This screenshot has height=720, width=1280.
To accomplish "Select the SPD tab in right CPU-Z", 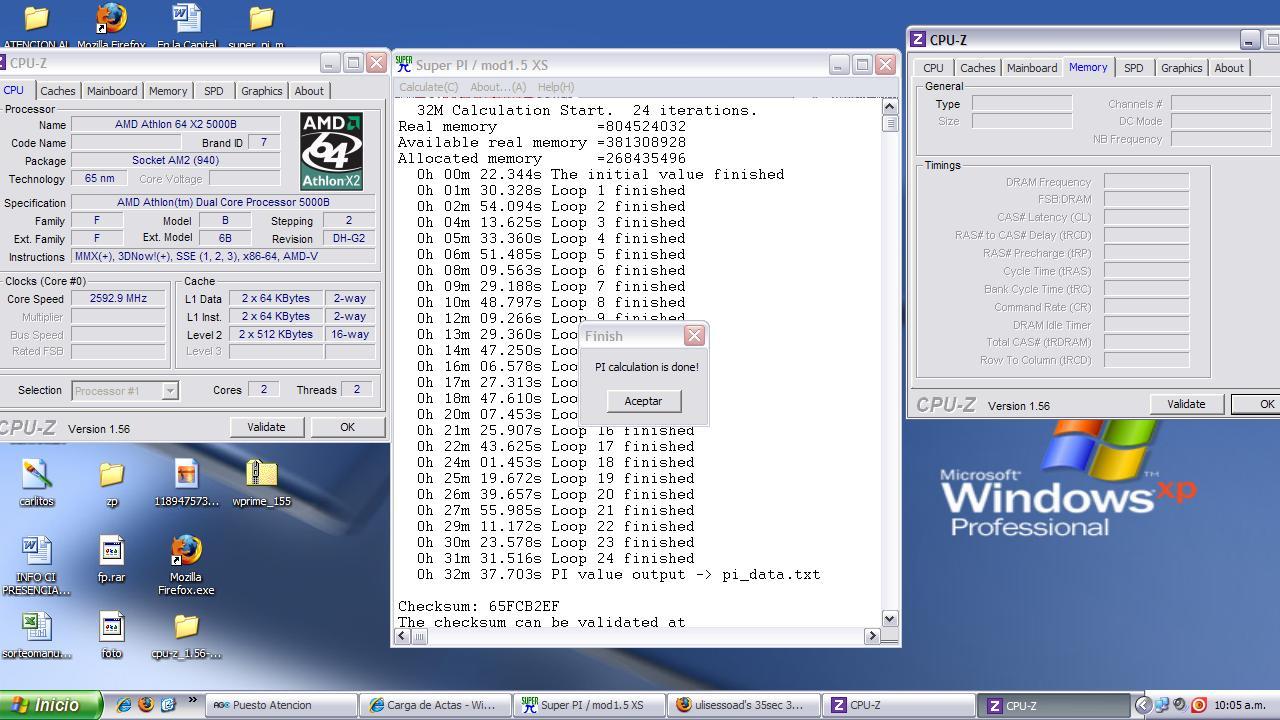I will pos(1133,68).
